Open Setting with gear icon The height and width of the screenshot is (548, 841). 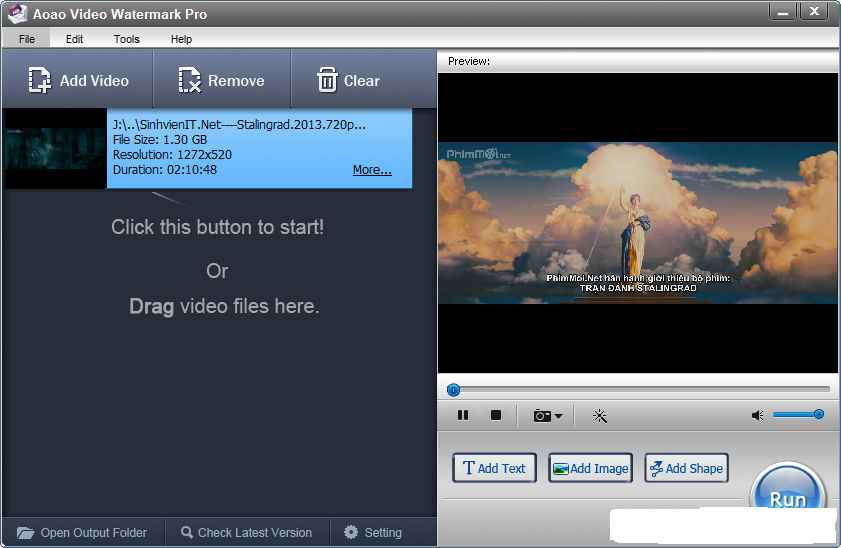373,532
